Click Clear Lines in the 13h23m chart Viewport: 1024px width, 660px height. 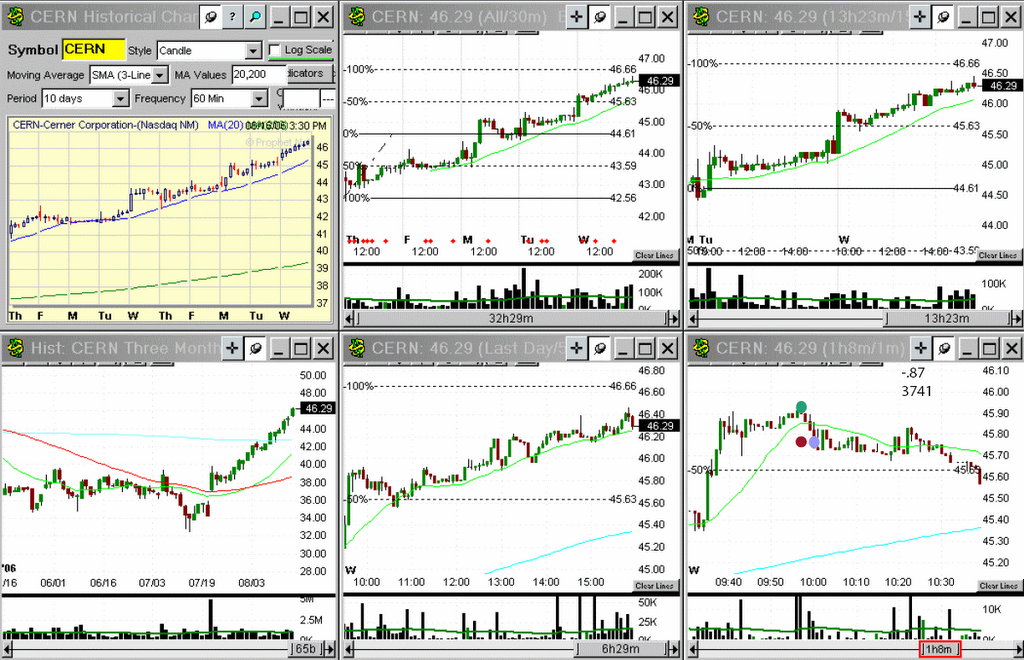pos(997,255)
